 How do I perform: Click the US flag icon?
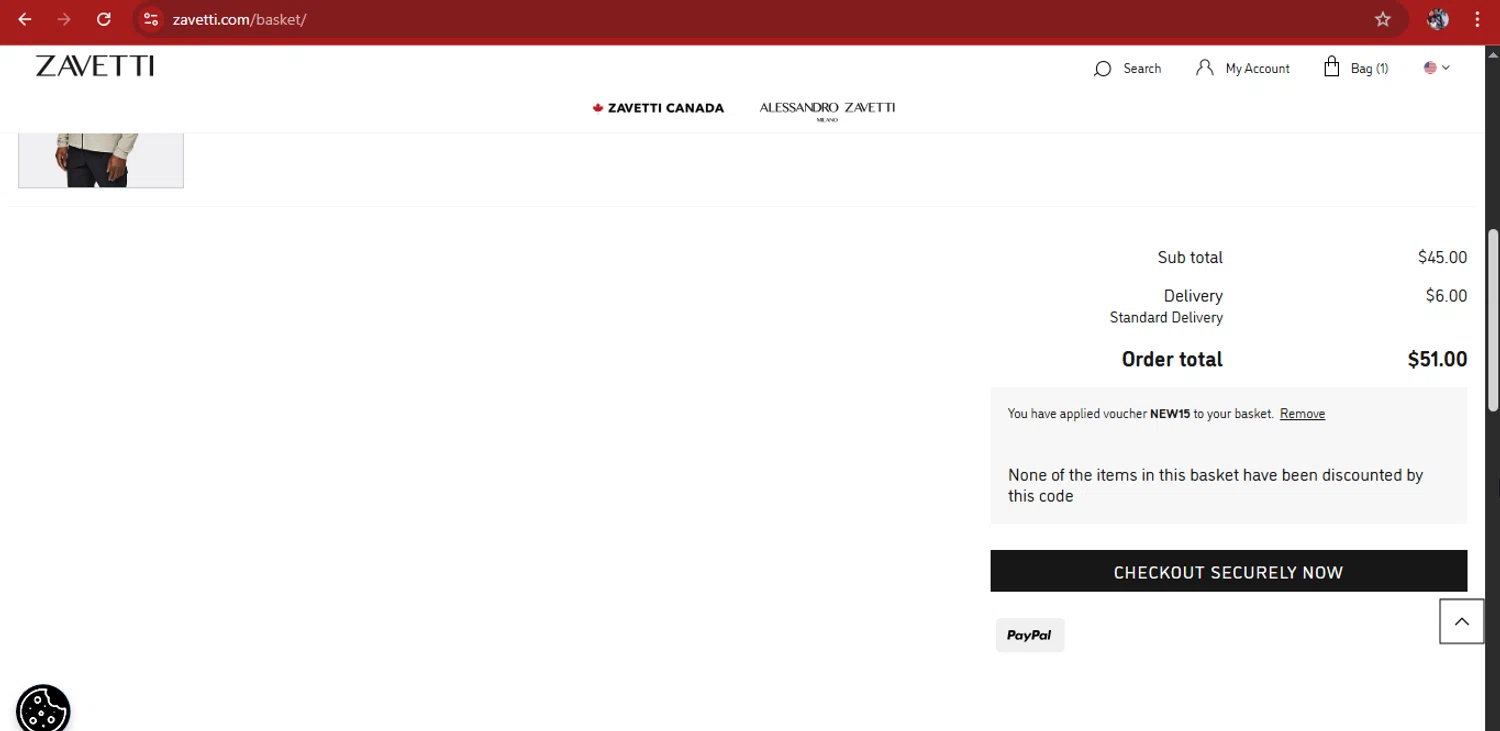[x=1430, y=68]
